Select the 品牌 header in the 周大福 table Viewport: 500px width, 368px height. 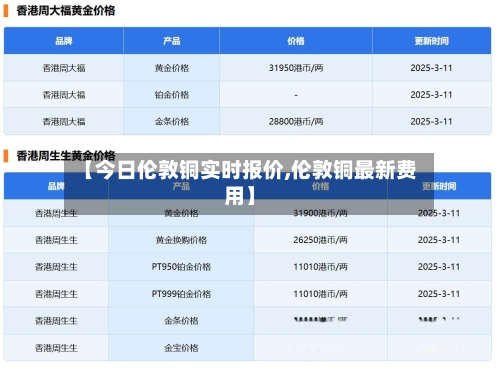click(64, 41)
